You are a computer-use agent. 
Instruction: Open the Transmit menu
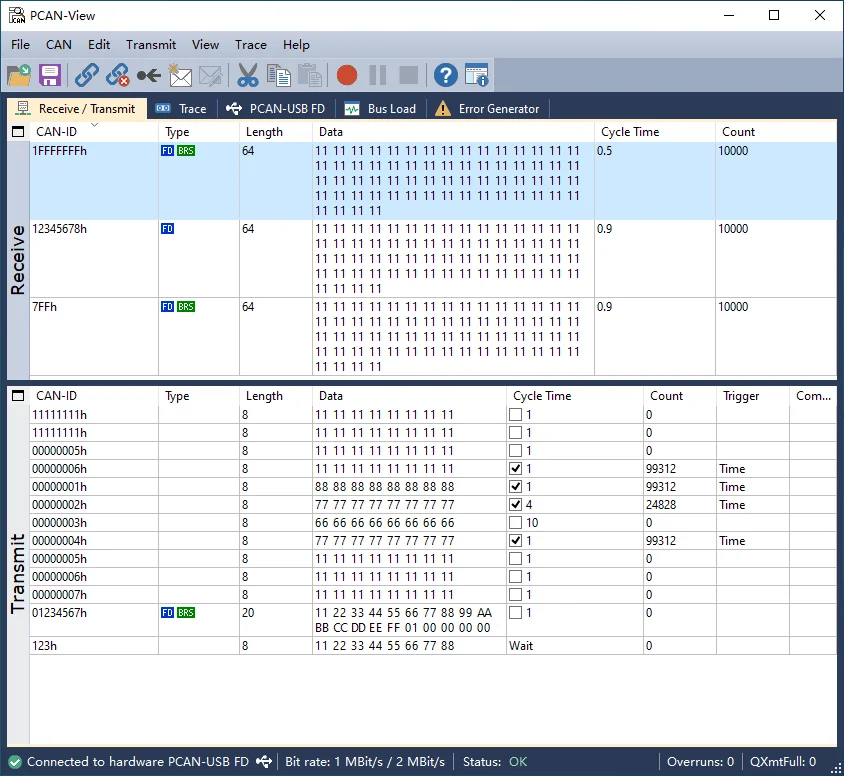(x=151, y=44)
